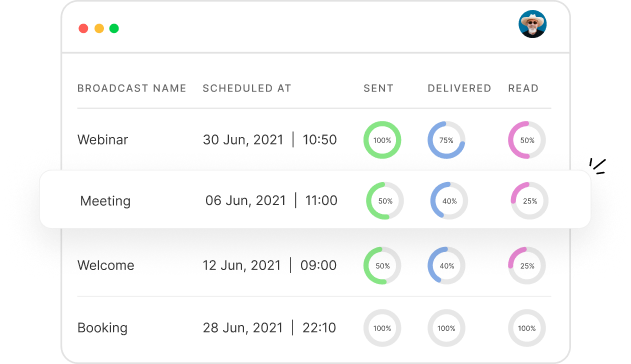Image resolution: width=631 pixels, height=364 pixels.
Task: Click Booking 100% sent grey ring
Action: pyautogui.click(x=382, y=328)
